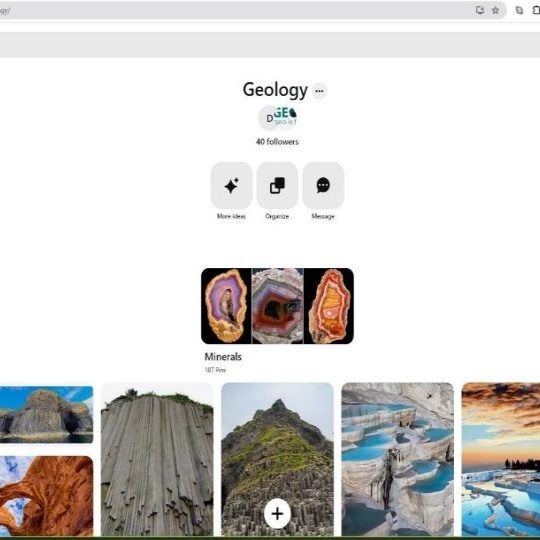Click the install app icon in address bar
Image resolution: width=540 pixels, height=540 pixels.
tap(480, 10)
